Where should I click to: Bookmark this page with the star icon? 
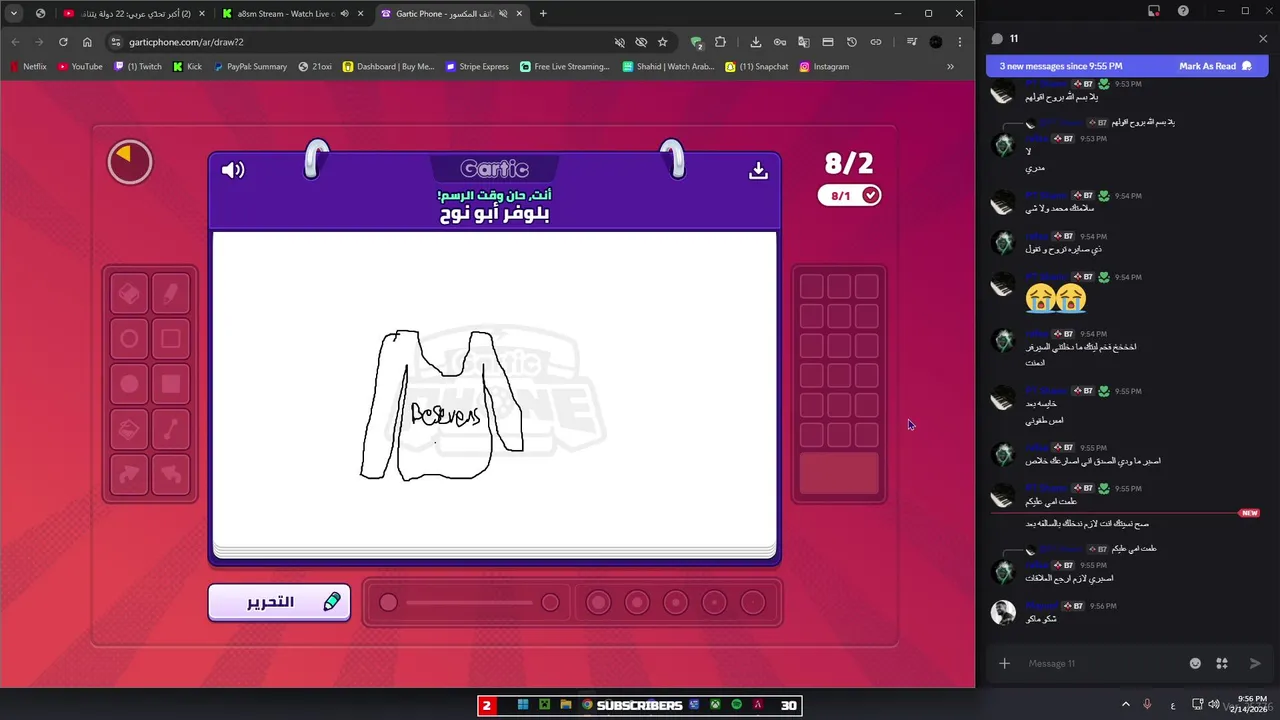pyautogui.click(x=662, y=42)
